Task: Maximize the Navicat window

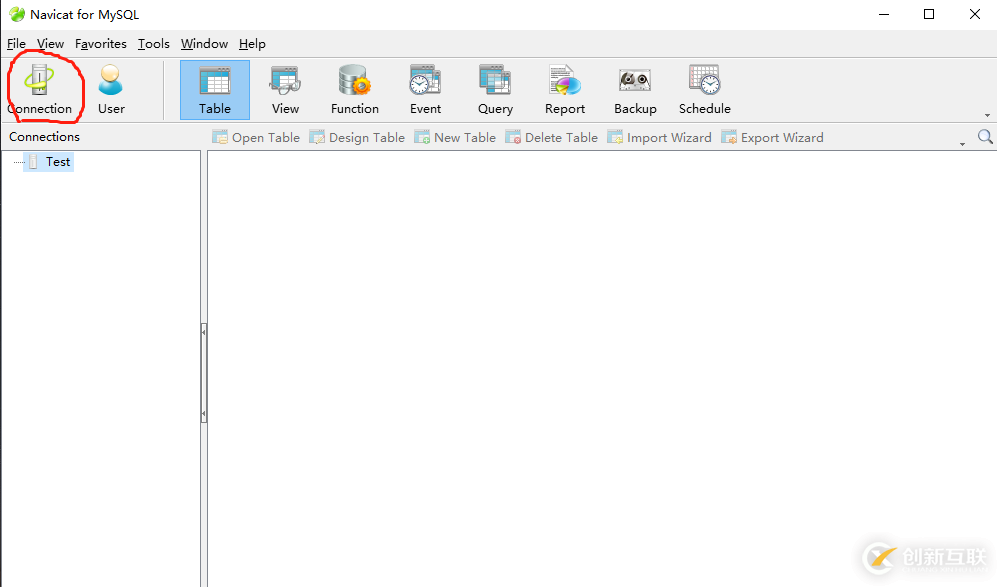Action: (x=929, y=14)
